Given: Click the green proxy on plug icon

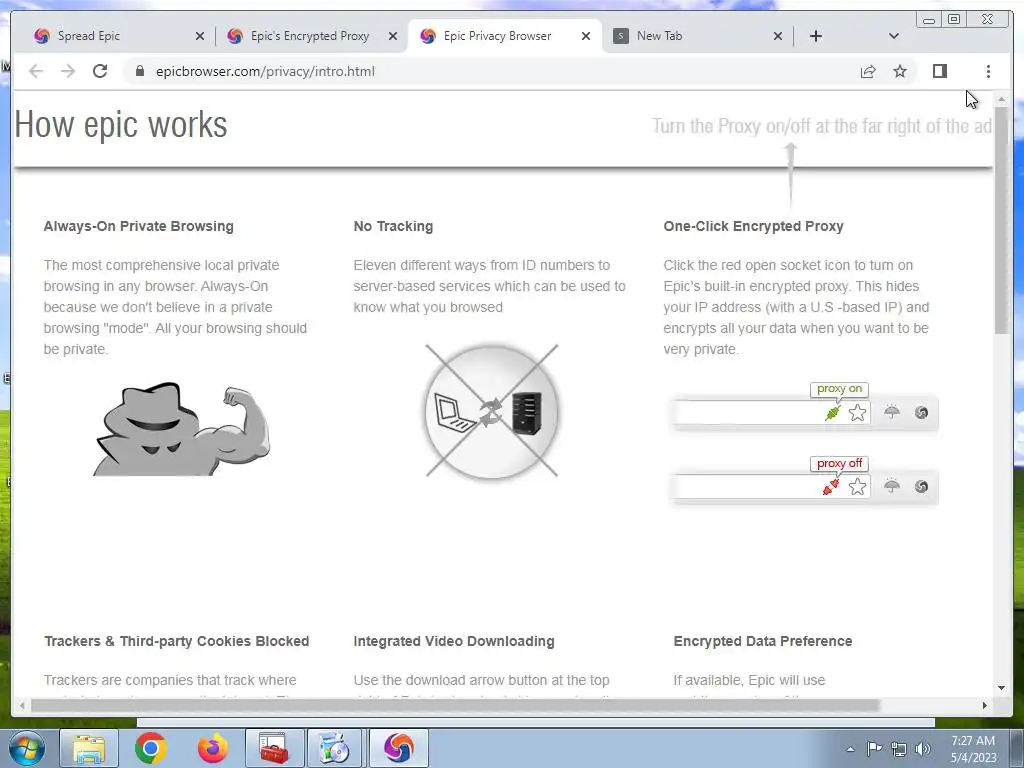Looking at the screenshot, I should click(x=833, y=413).
